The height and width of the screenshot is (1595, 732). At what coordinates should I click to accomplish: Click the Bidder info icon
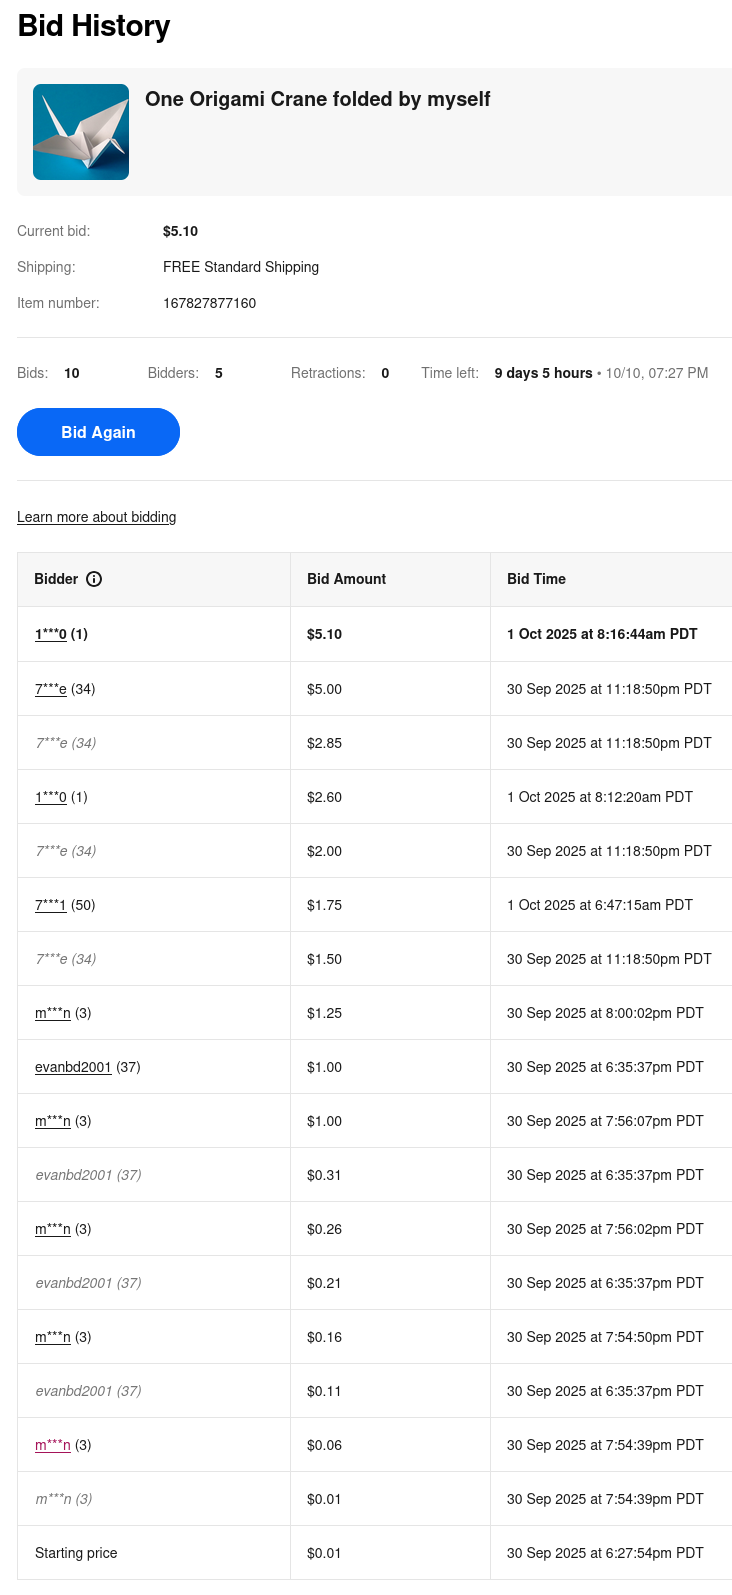tap(94, 579)
